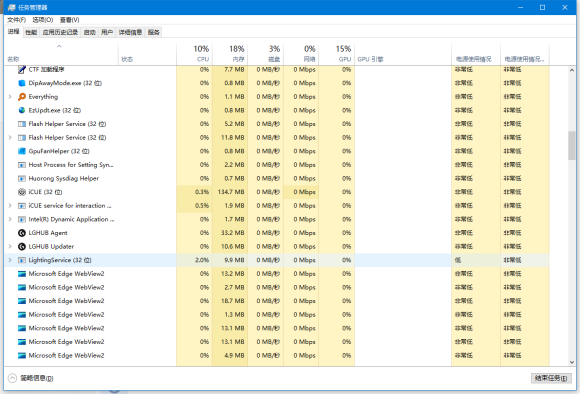Click the Intel(R) Dynamic Application icon

(22, 219)
